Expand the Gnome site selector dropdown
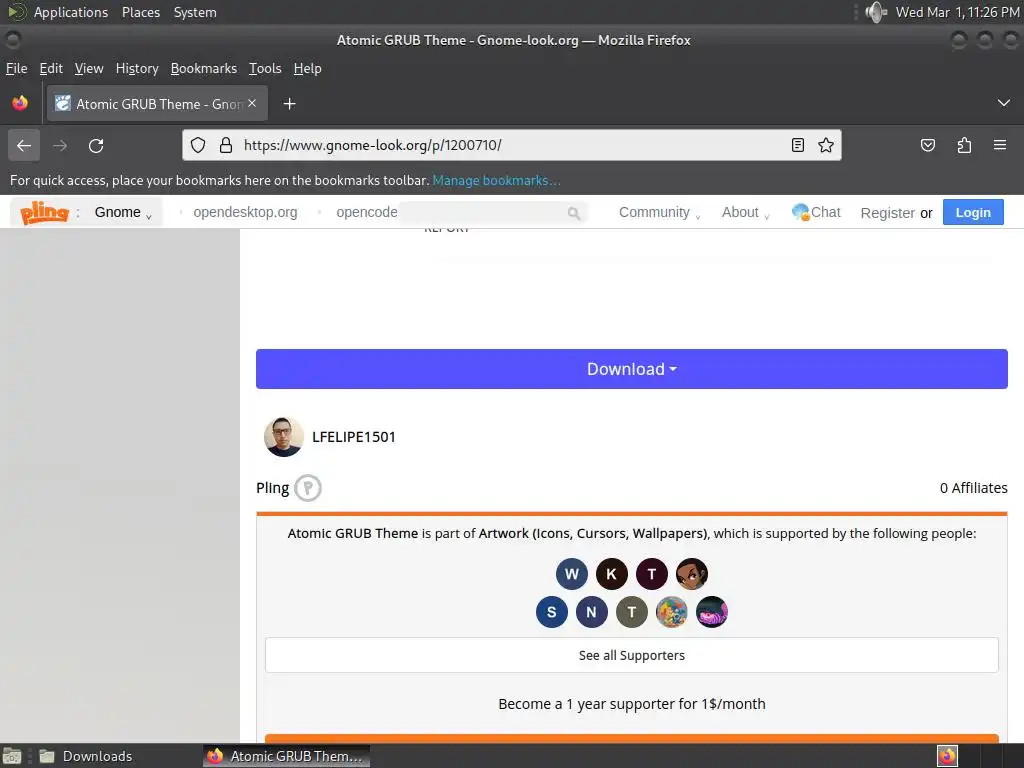Screen dimensions: 1024x768 (x=123, y=212)
